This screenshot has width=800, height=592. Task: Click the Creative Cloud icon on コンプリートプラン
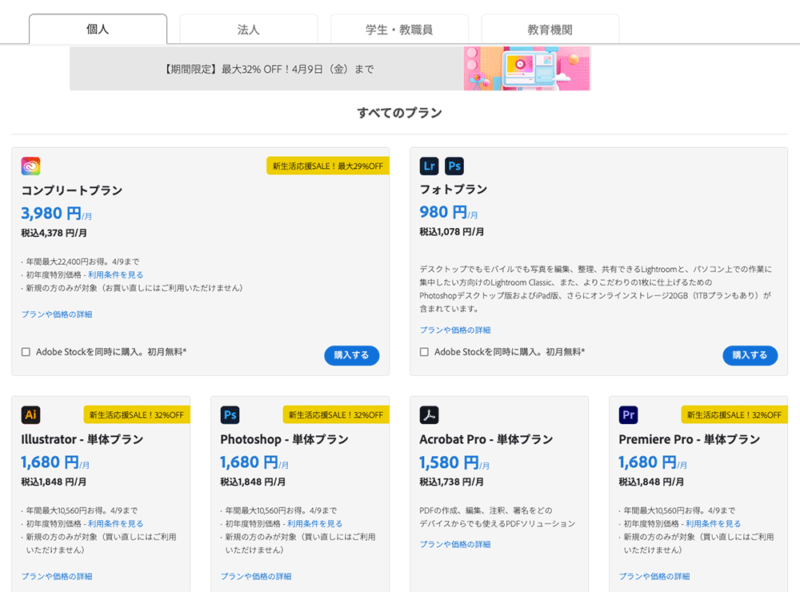pos(31,166)
